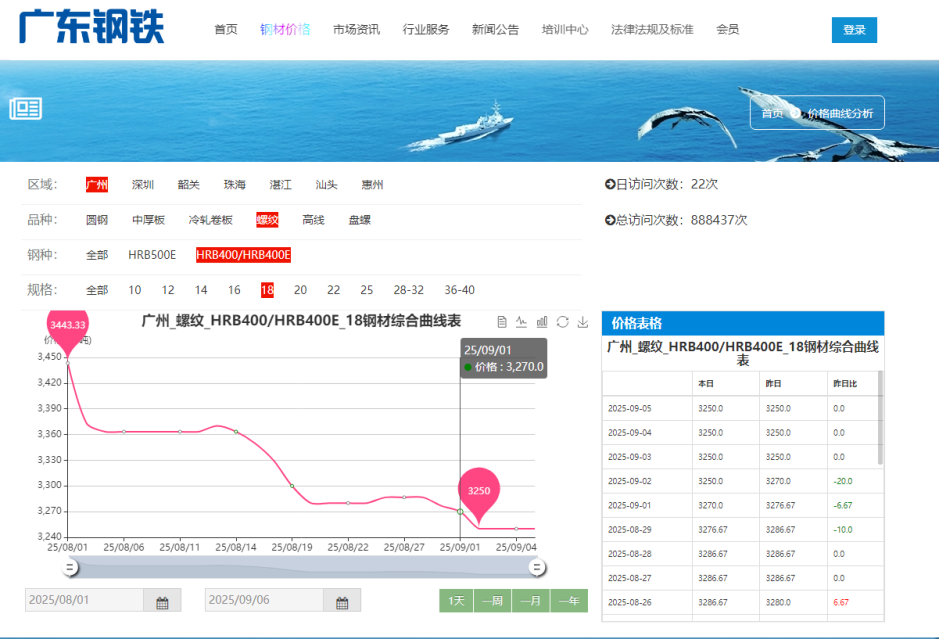Show one-week range with 一周 button
Viewport: 939px width, 639px height.
click(492, 601)
